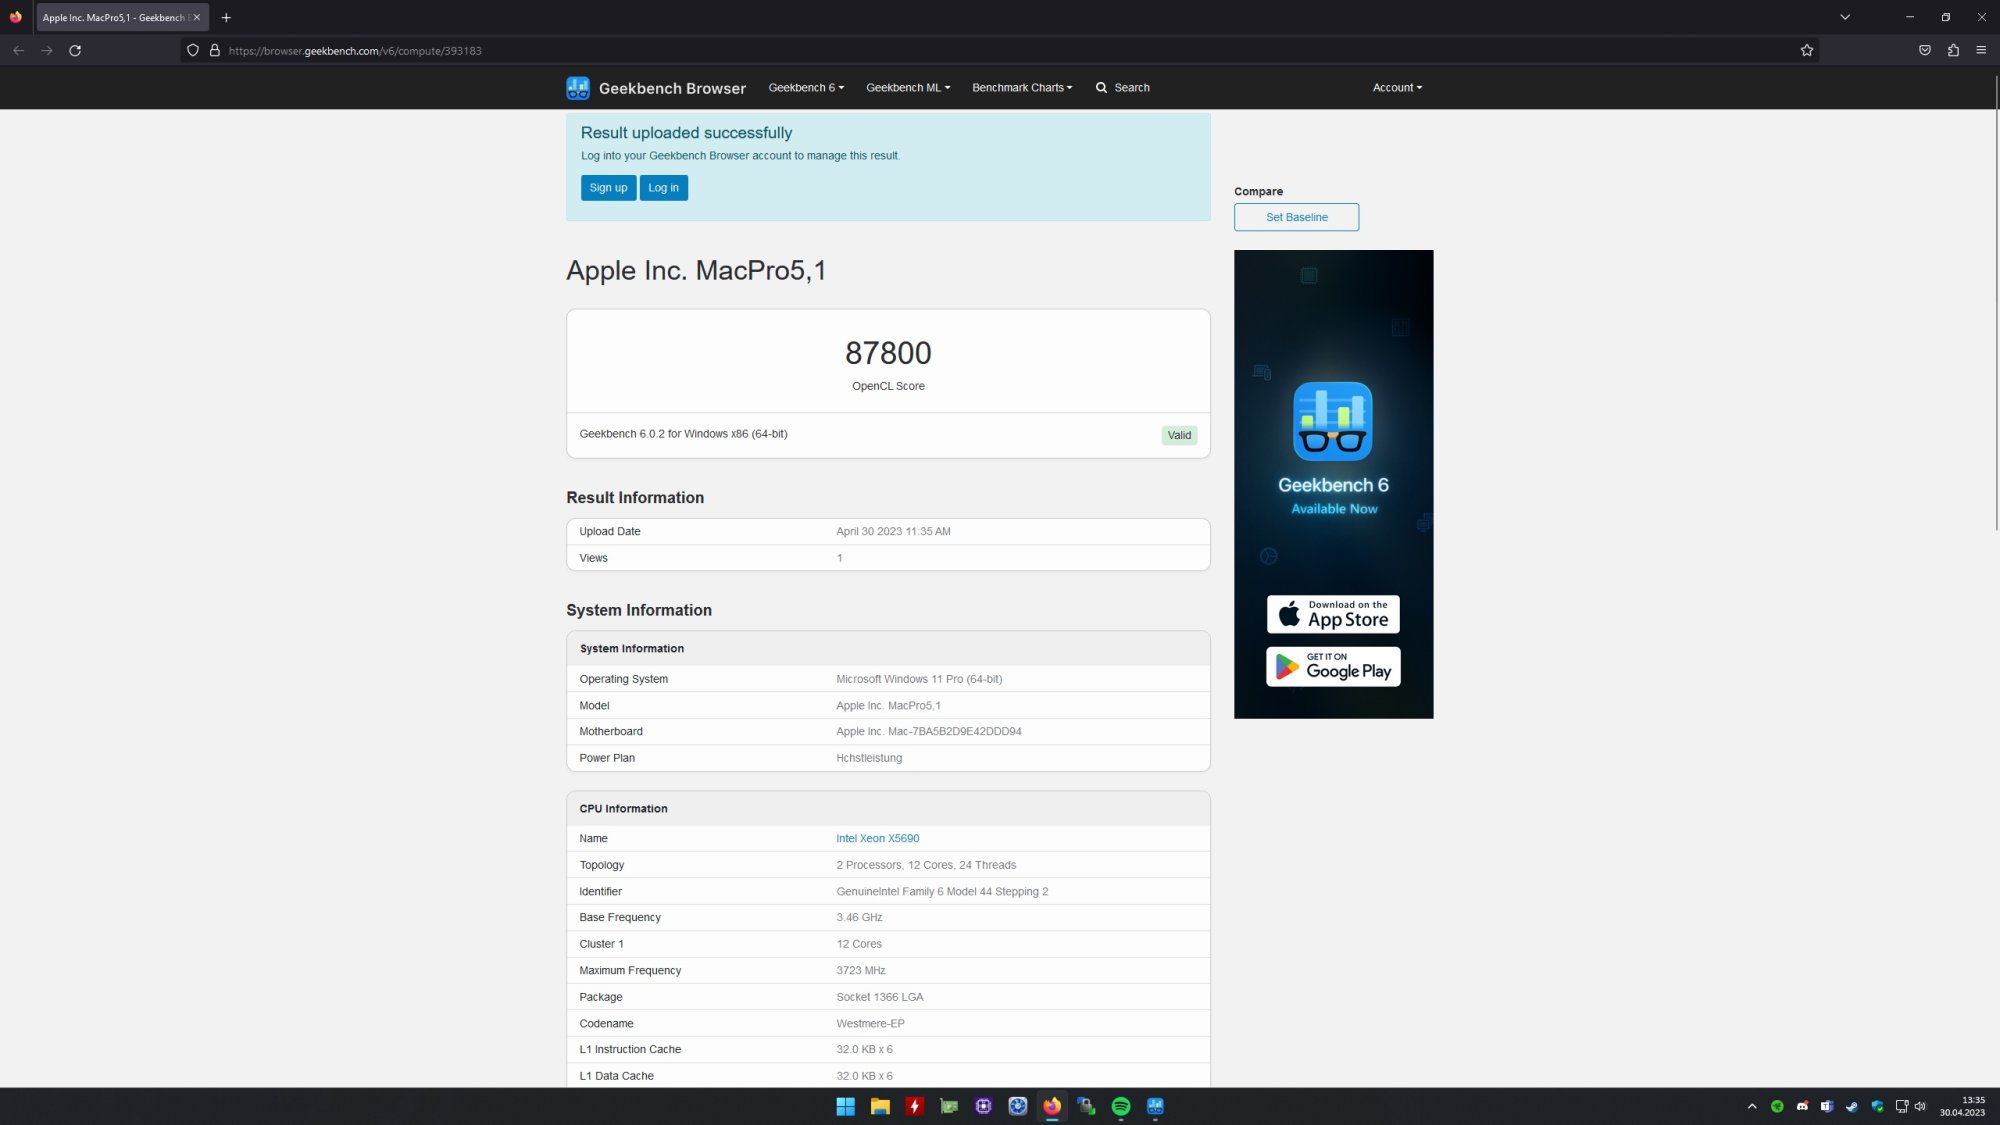Open the Account menu

[1396, 88]
